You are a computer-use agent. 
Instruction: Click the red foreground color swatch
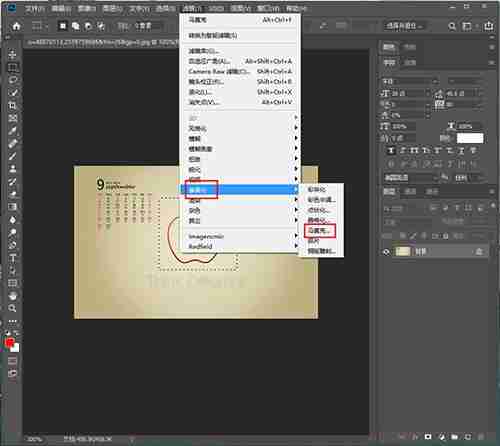pos(10,342)
